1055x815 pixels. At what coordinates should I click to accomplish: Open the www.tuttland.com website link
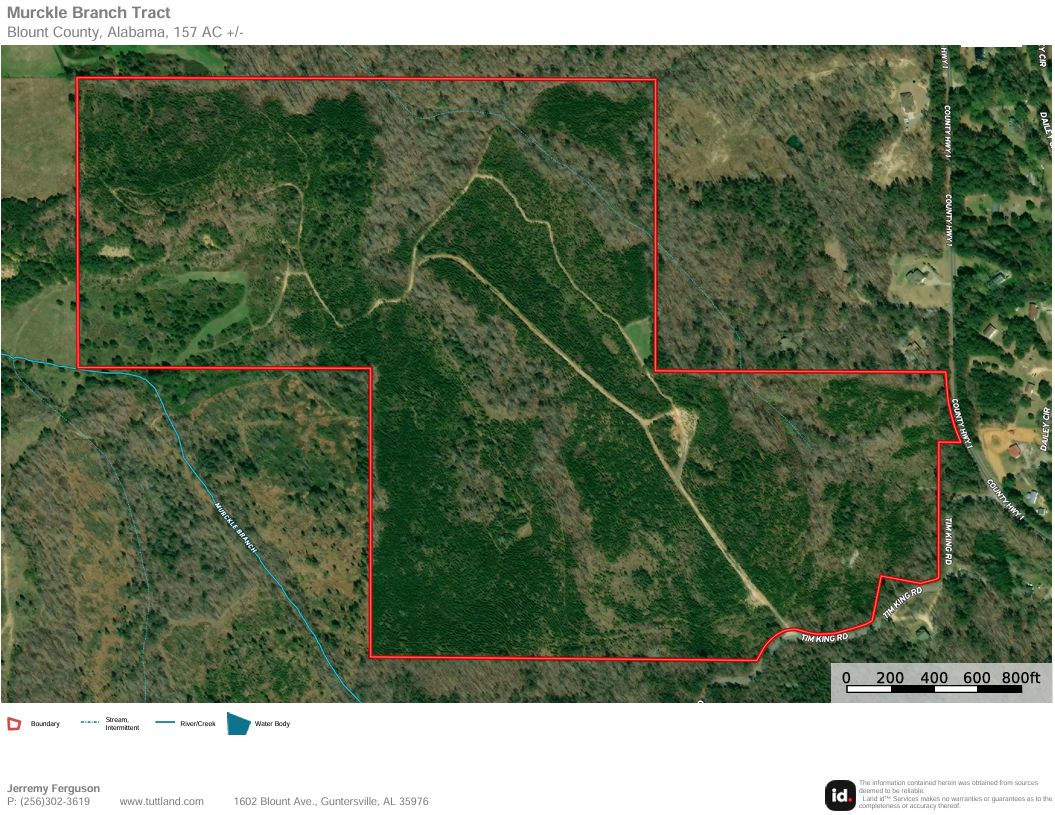[161, 801]
